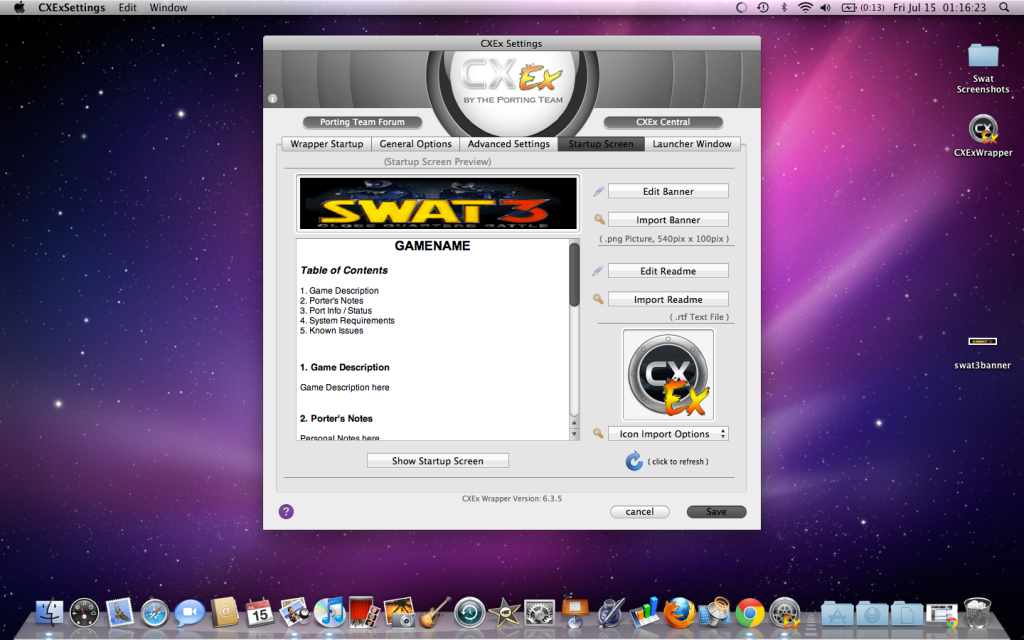Click the CXEx icon in the dock

pos(785,613)
